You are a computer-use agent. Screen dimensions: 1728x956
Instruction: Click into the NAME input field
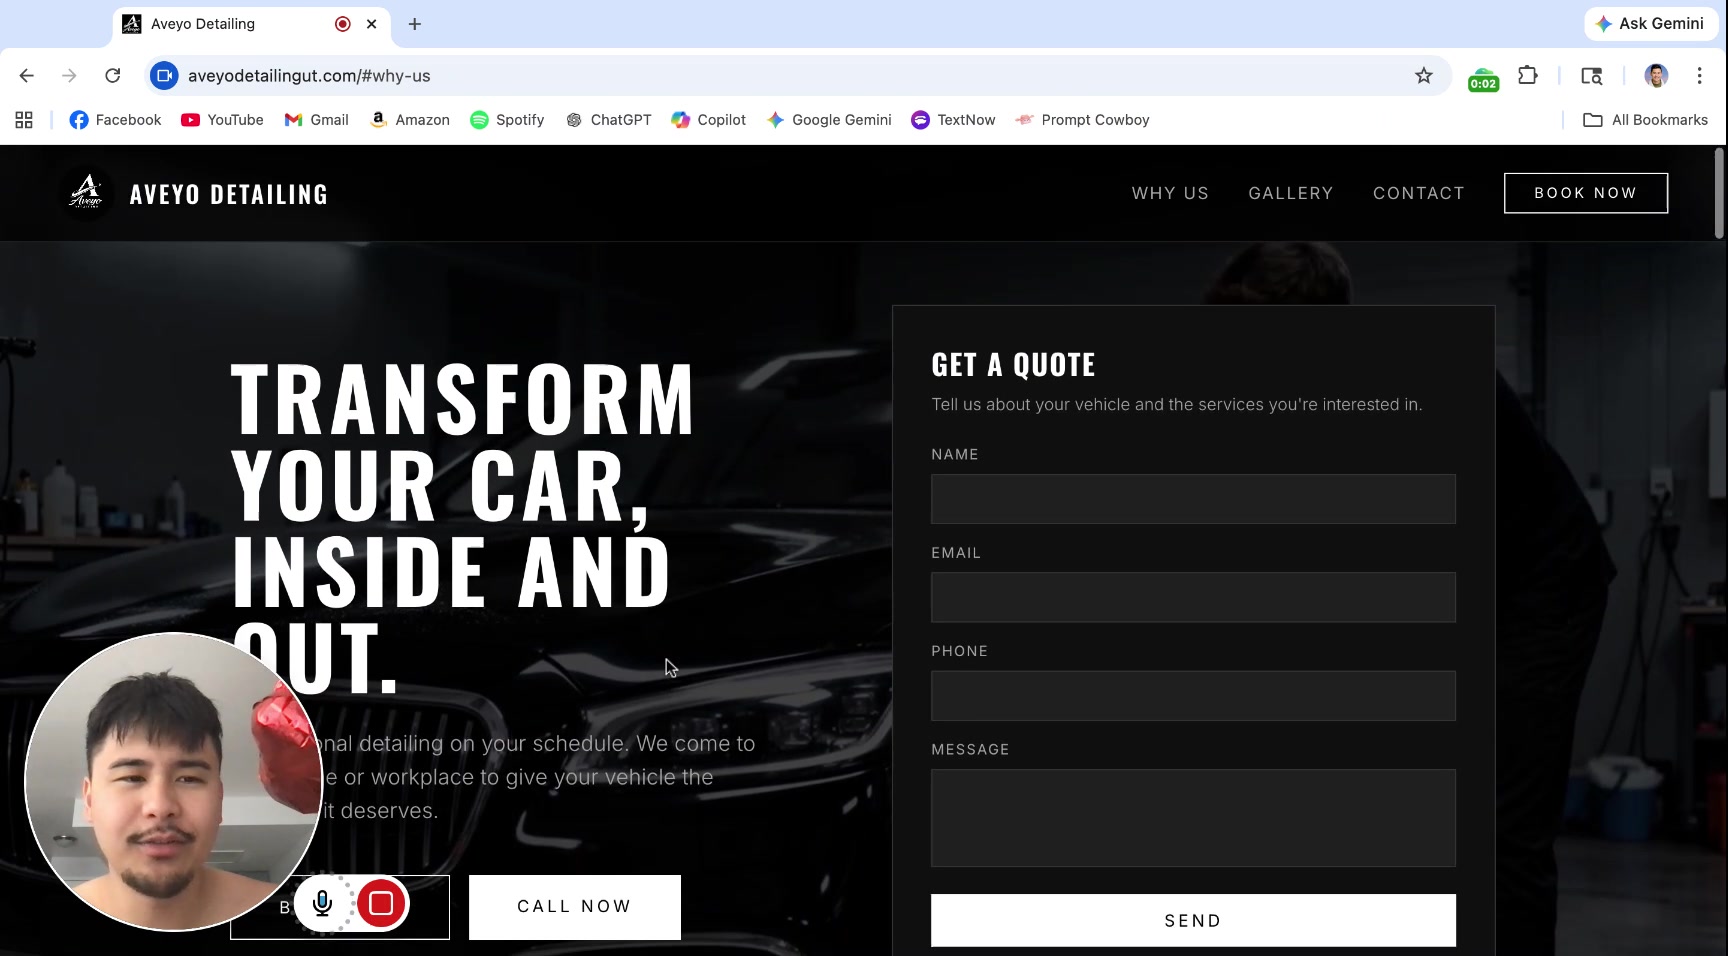(1193, 499)
